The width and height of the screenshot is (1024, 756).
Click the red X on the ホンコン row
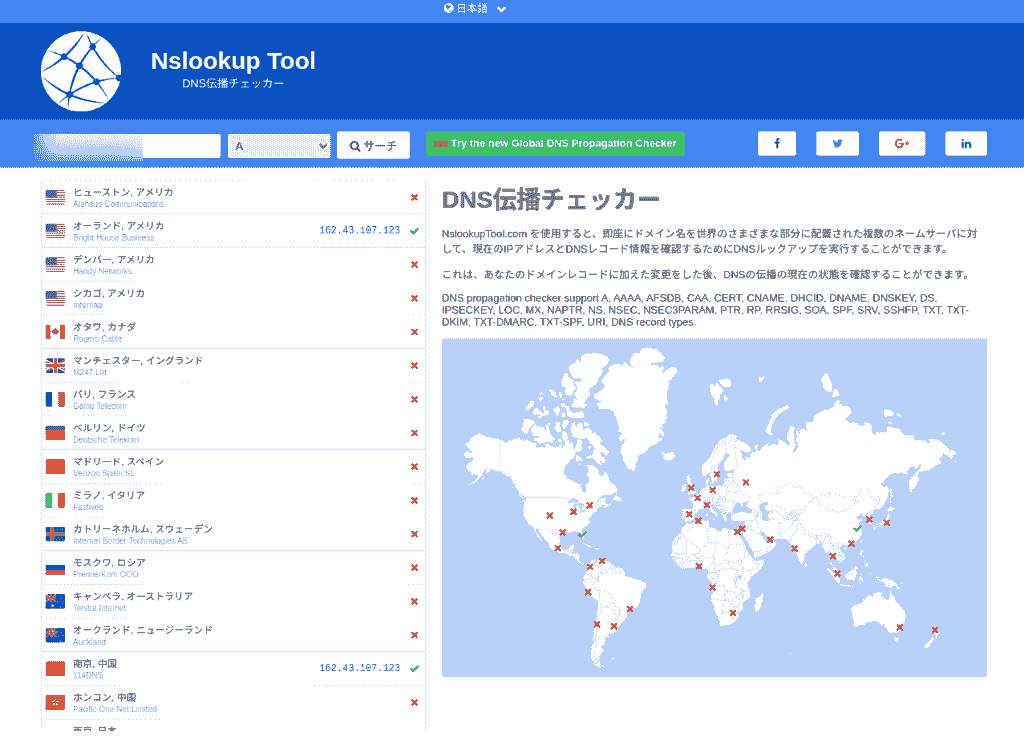tap(414, 702)
